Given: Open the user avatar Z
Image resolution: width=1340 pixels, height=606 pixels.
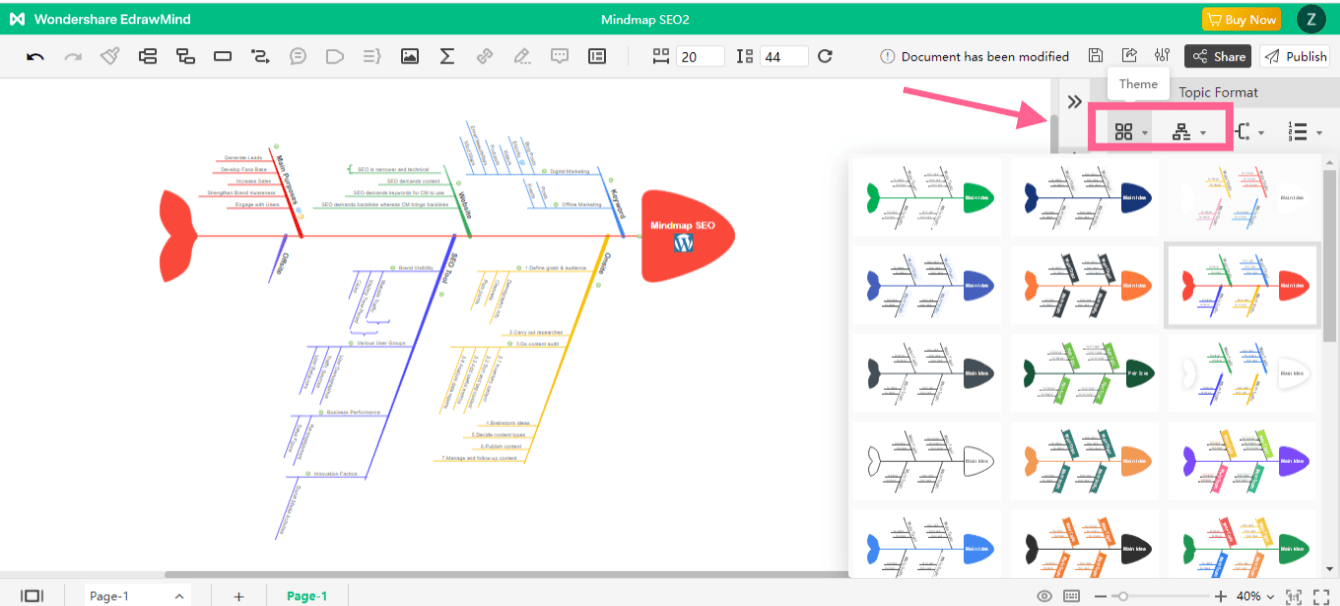Looking at the screenshot, I should [1311, 19].
